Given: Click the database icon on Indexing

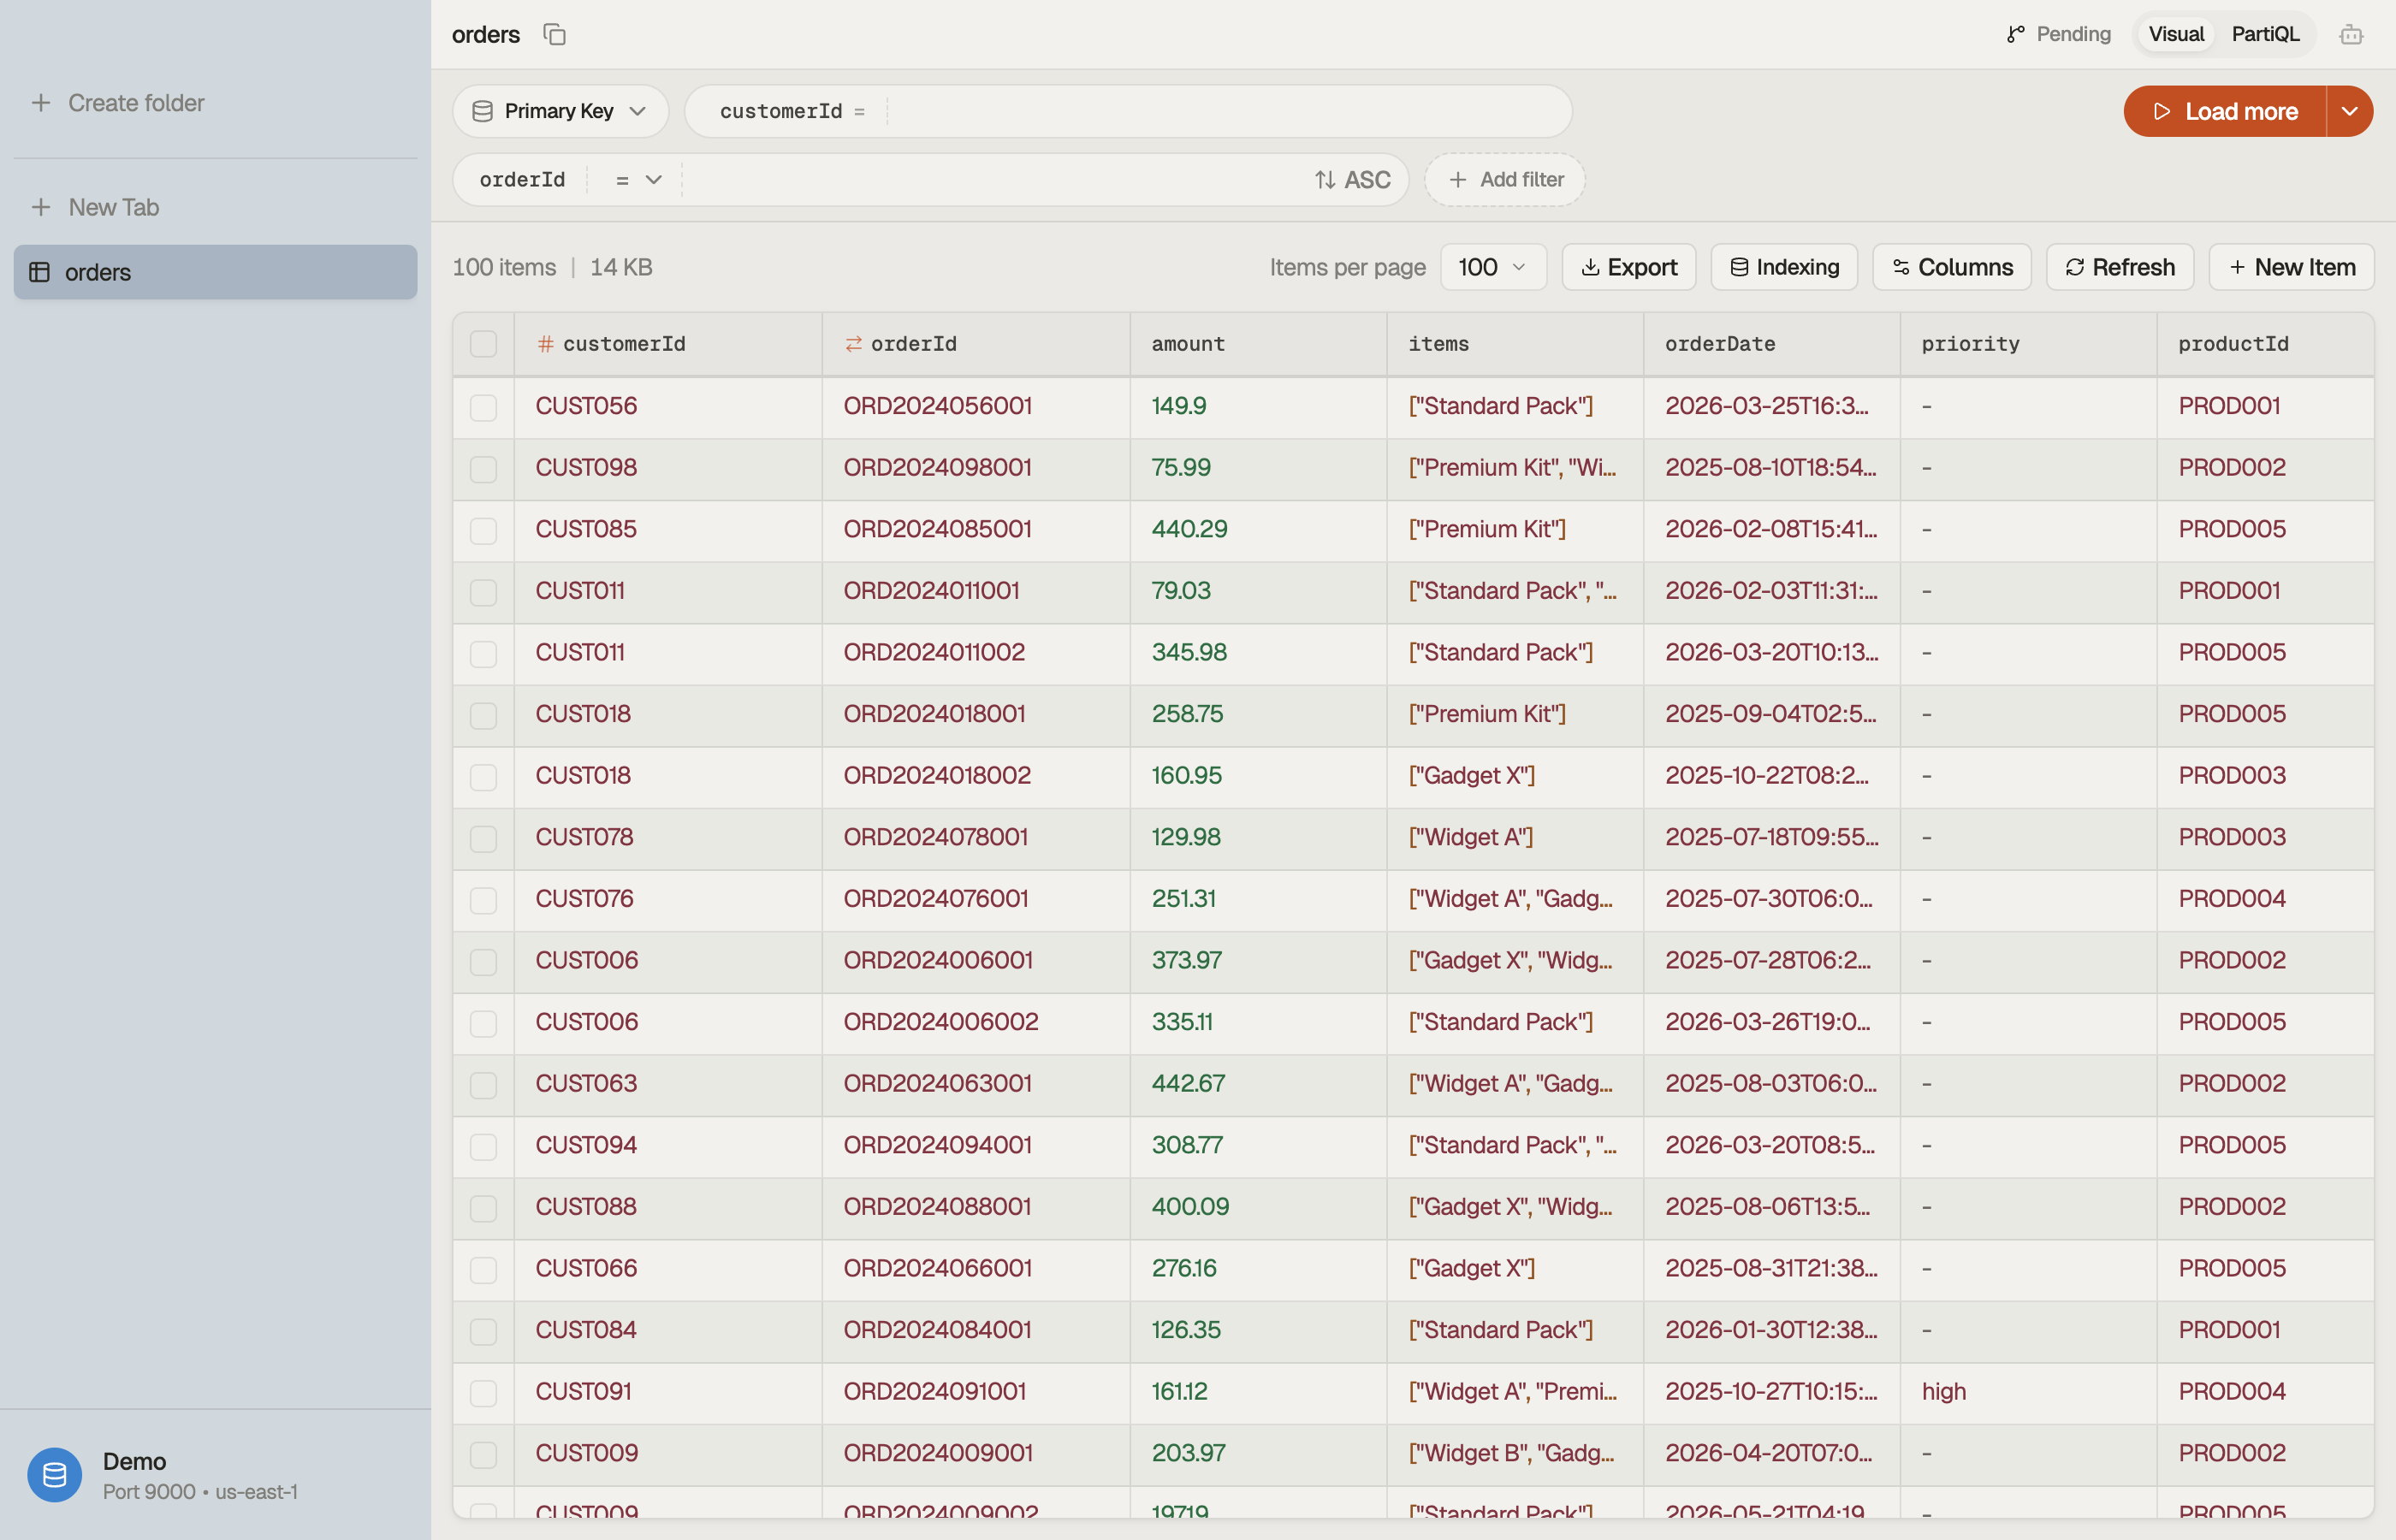Looking at the screenshot, I should [1739, 267].
